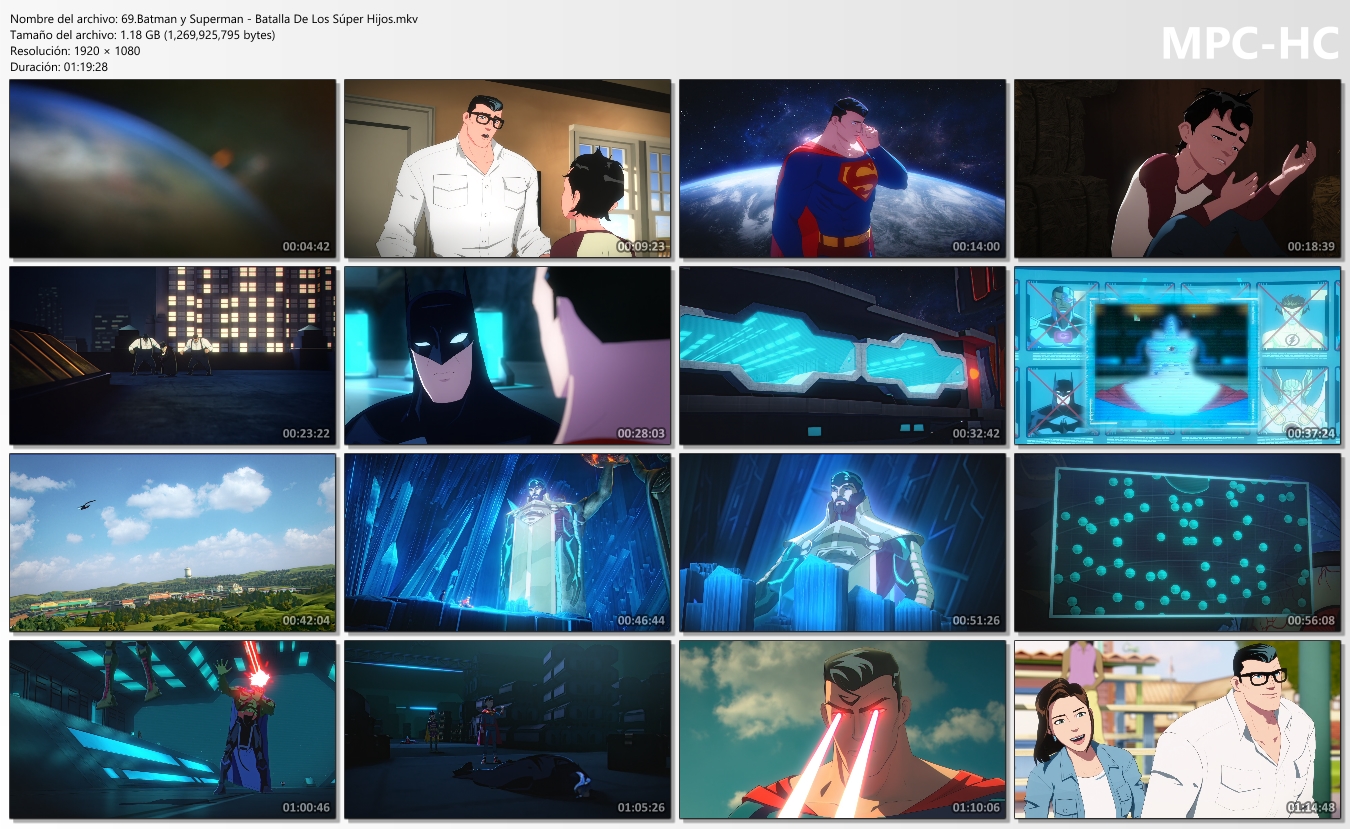Choose the sunny countryside thumbnail at 00:42:04
Screen dimensions: 1350x829
pyautogui.click(x=173, y=543)
